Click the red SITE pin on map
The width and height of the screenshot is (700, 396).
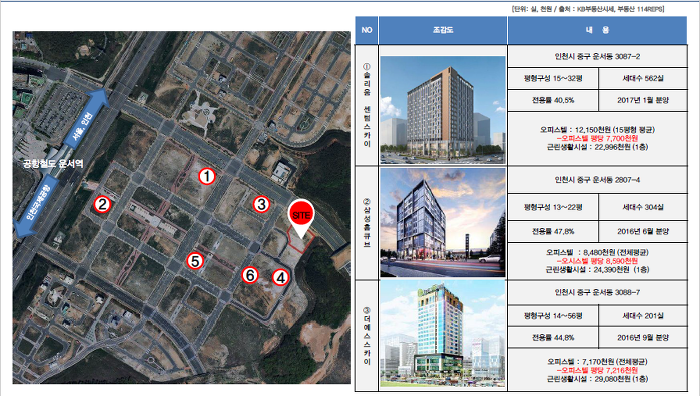click(300, 218)
